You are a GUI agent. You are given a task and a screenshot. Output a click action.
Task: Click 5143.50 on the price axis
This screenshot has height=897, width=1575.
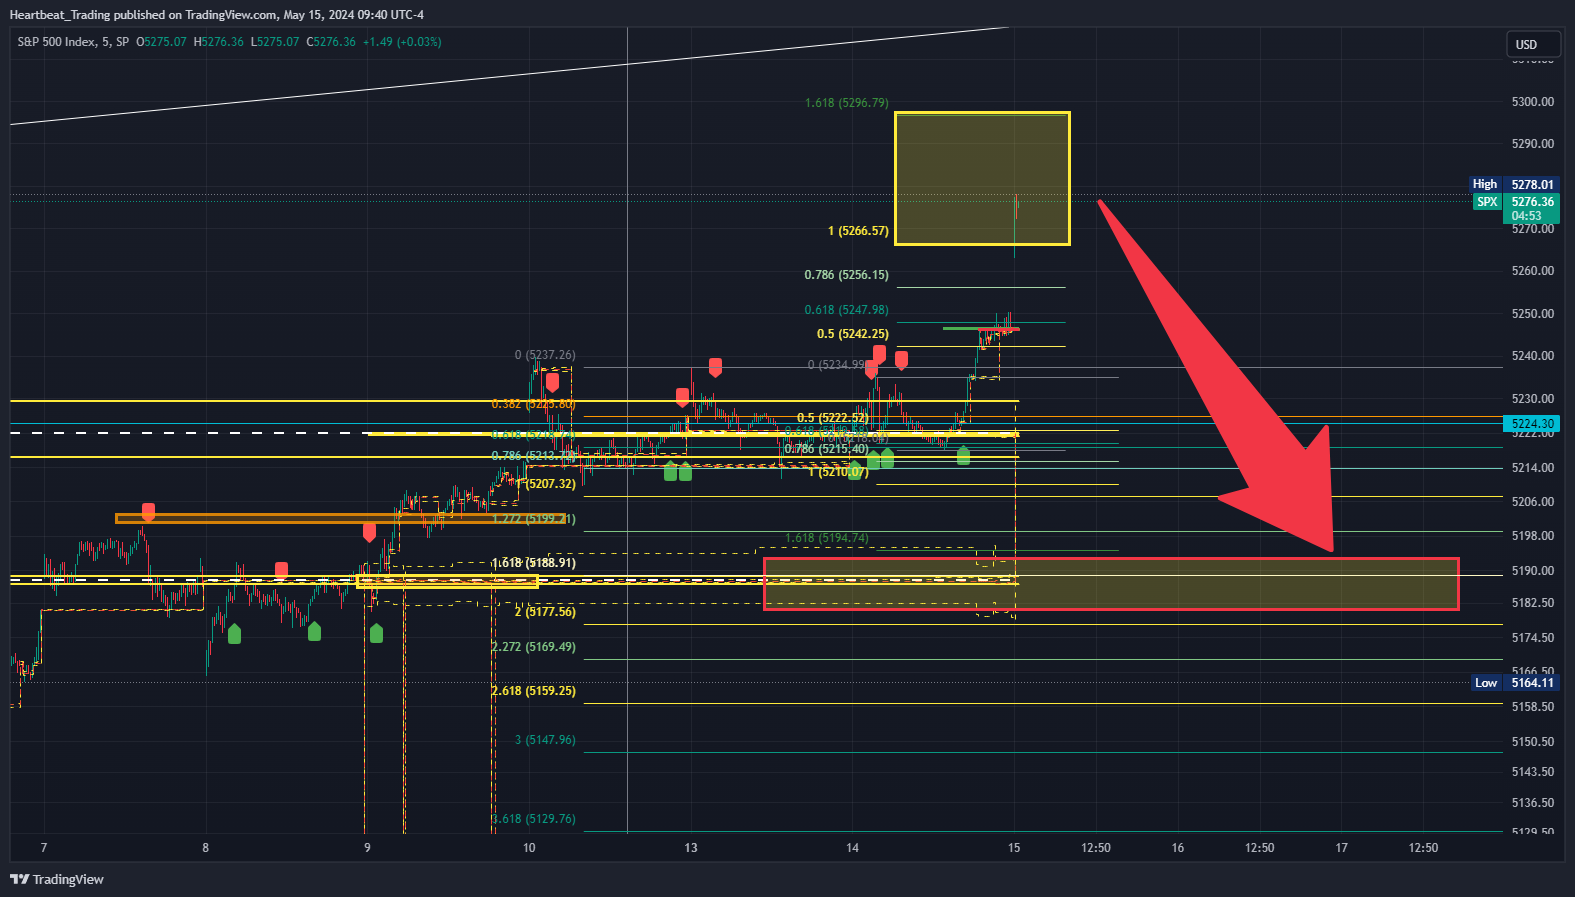pos(1533,772)
